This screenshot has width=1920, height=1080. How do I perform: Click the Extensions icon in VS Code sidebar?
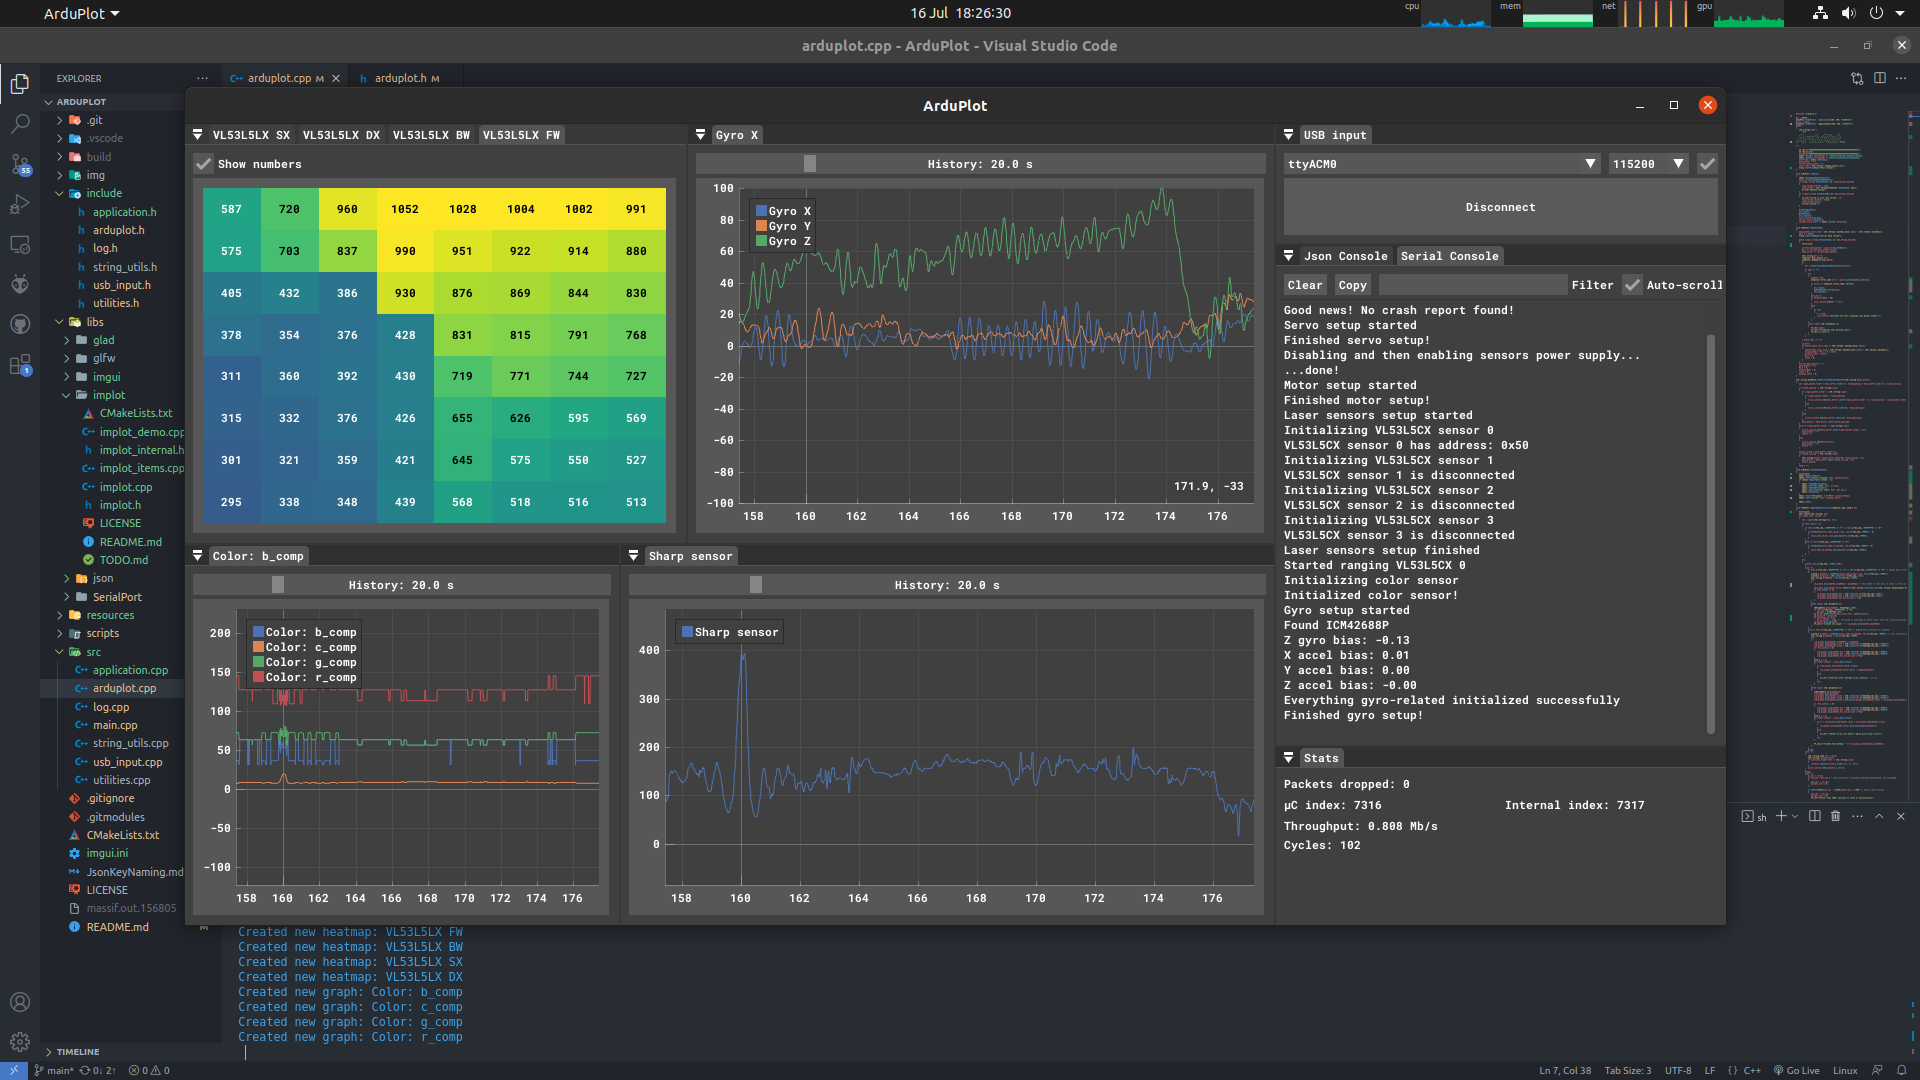20,367
